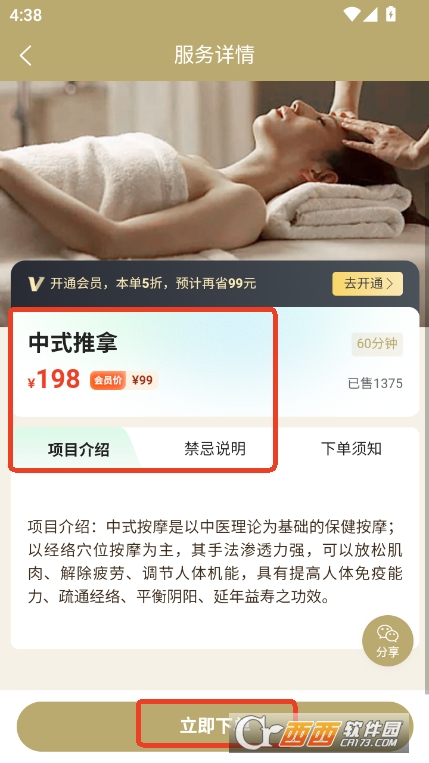The height and width of the screenshot is (763, 429).
Task: Tap the 会员价 orange badge
Action: point(107,380)
